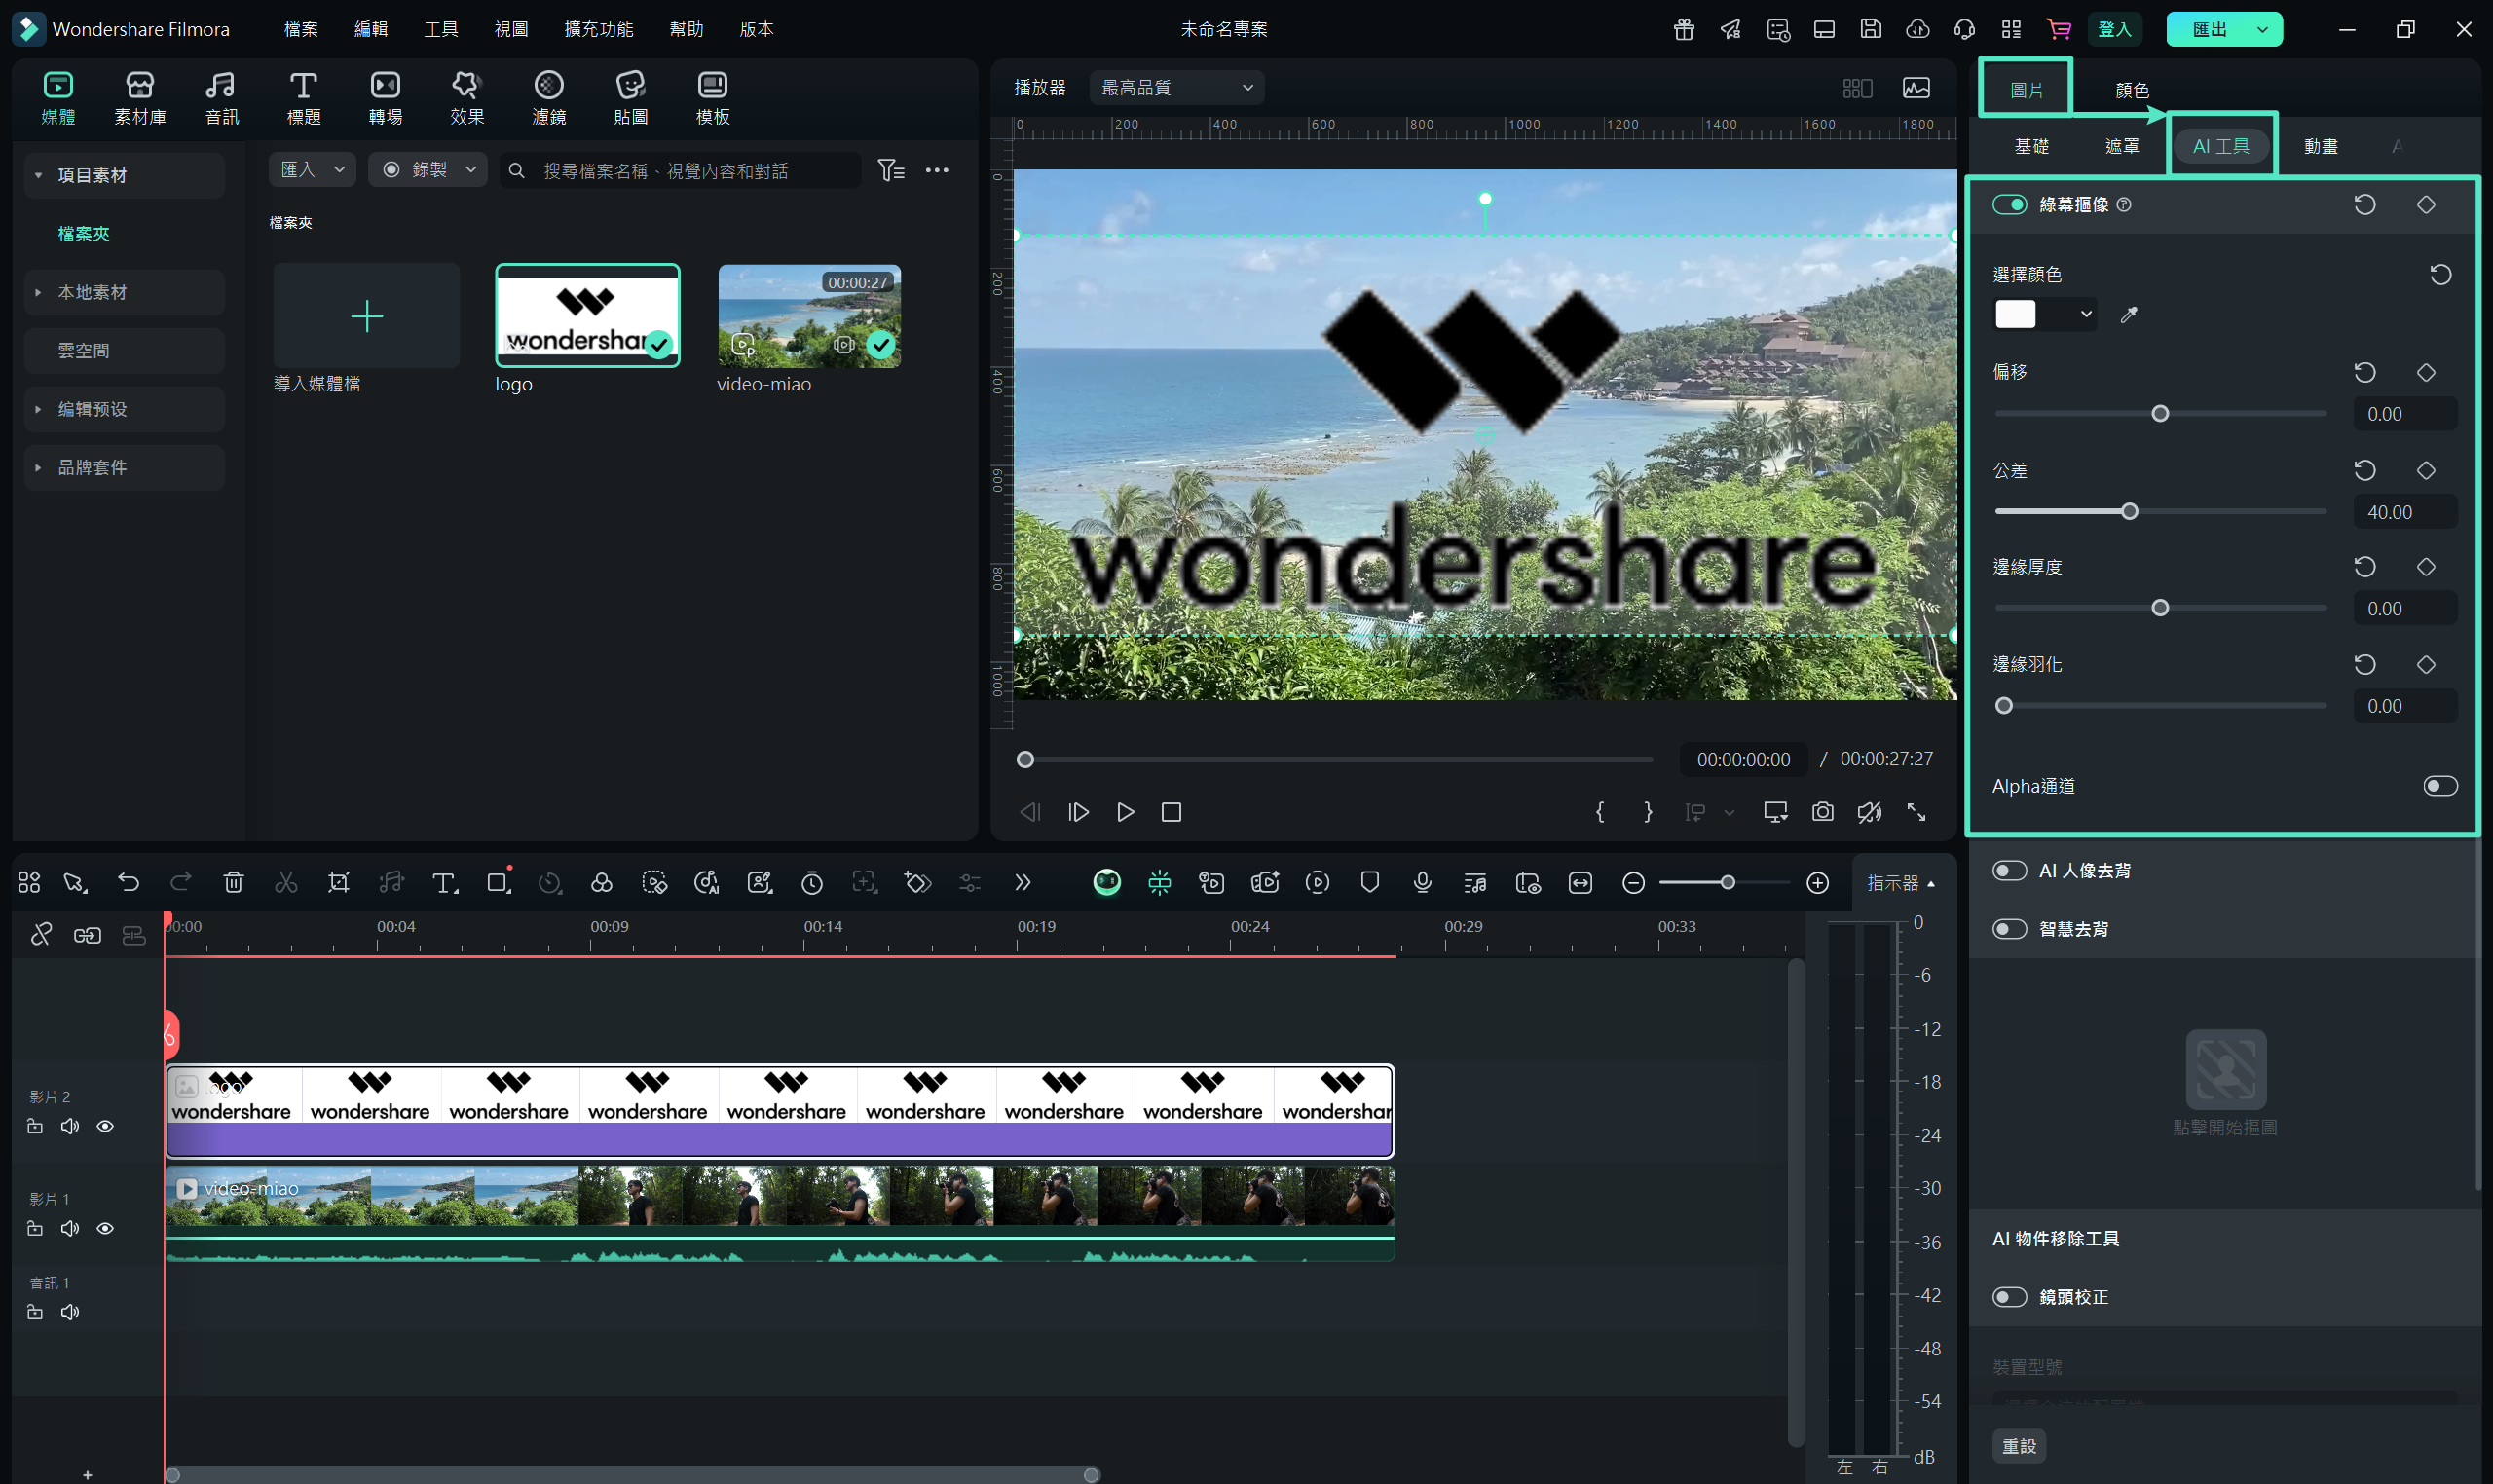Click the 公差 tolerance slider handle

(2129, 512)
